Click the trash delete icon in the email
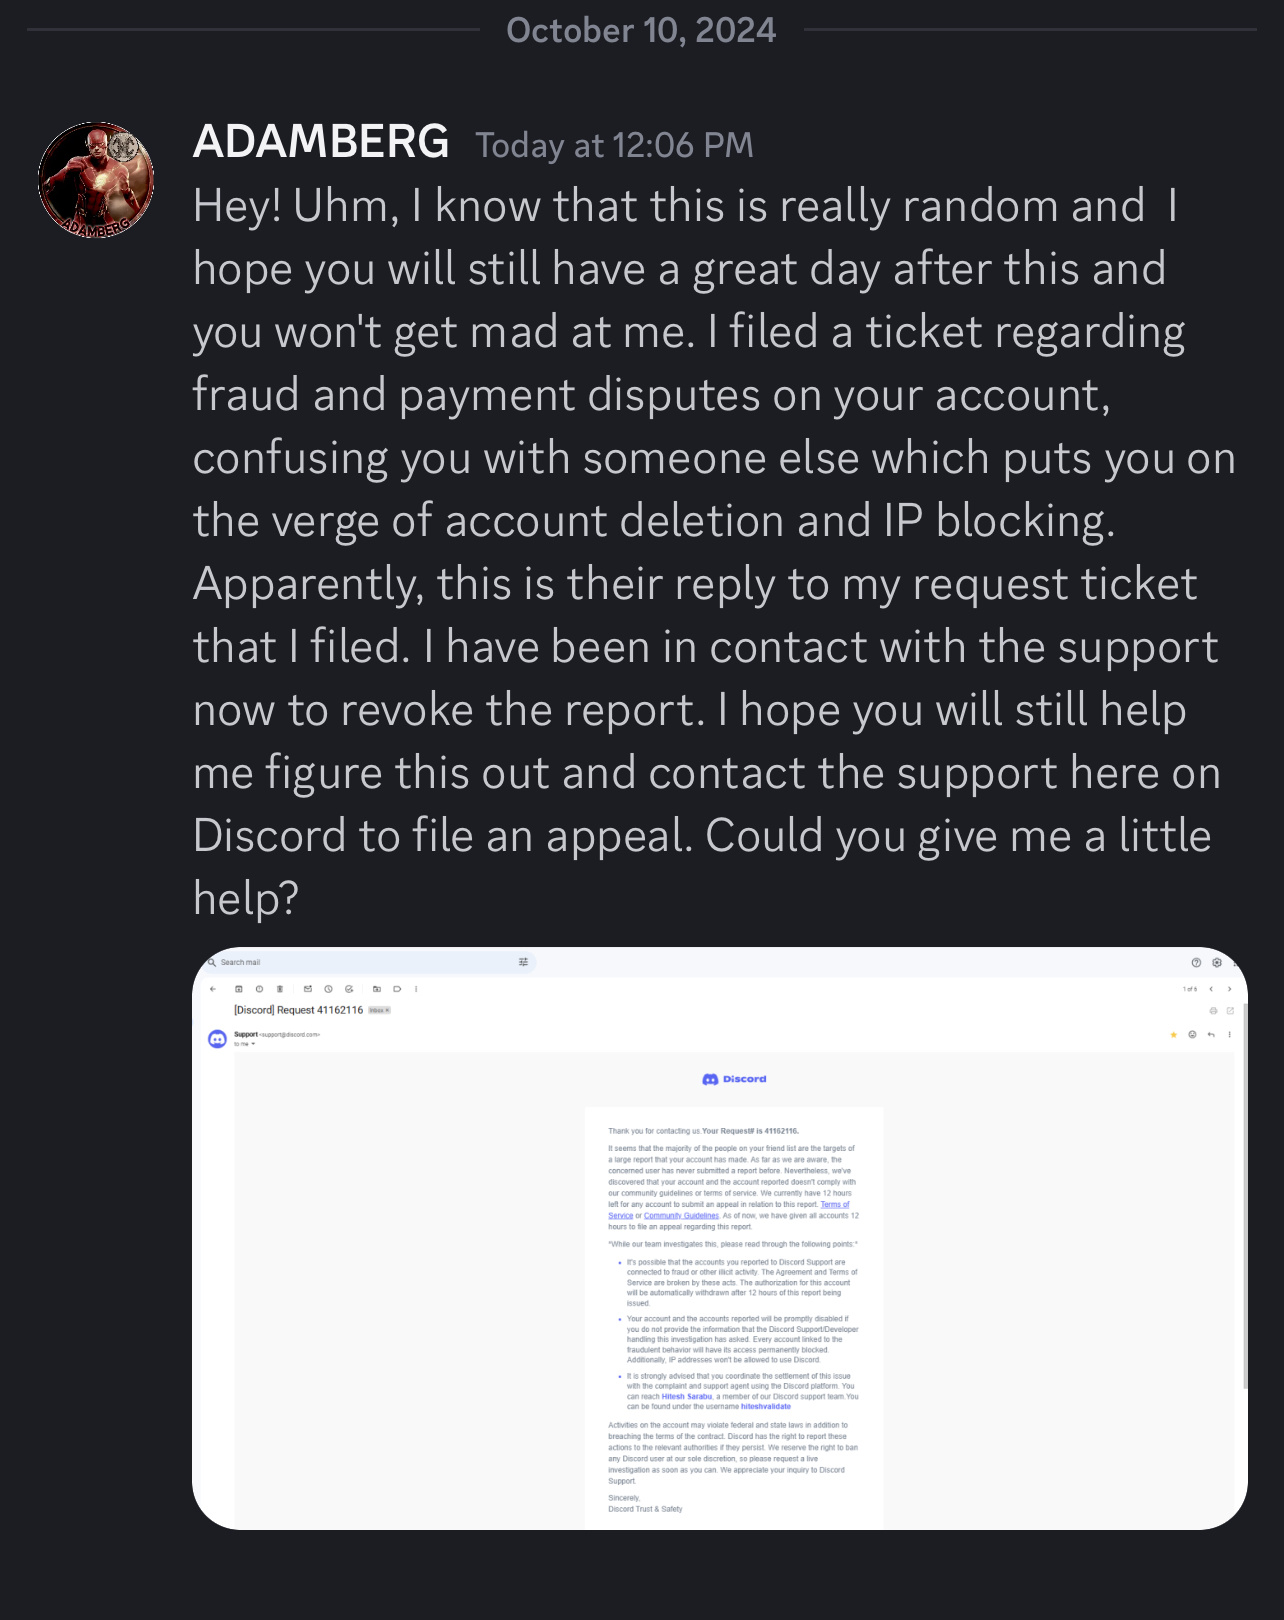Screen dimensions: 1284x1620 coord(280,989)
